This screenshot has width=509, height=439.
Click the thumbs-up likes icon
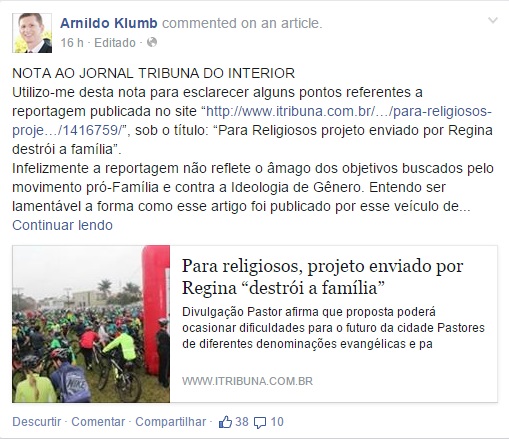225,422
